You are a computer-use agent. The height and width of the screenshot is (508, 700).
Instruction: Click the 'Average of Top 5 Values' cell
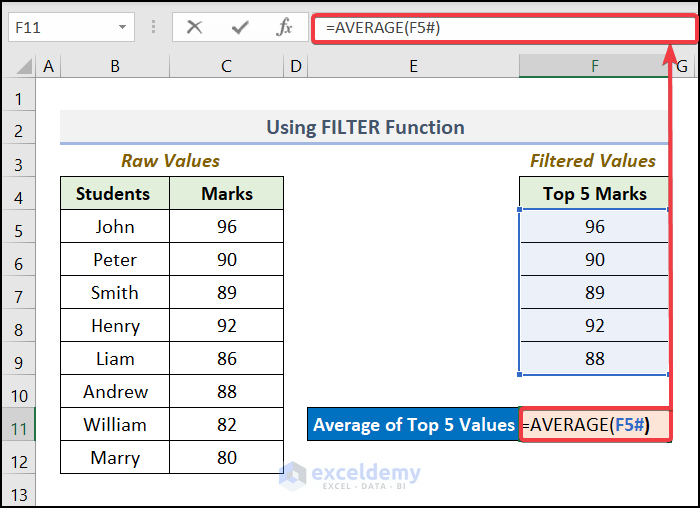(413, 425)
